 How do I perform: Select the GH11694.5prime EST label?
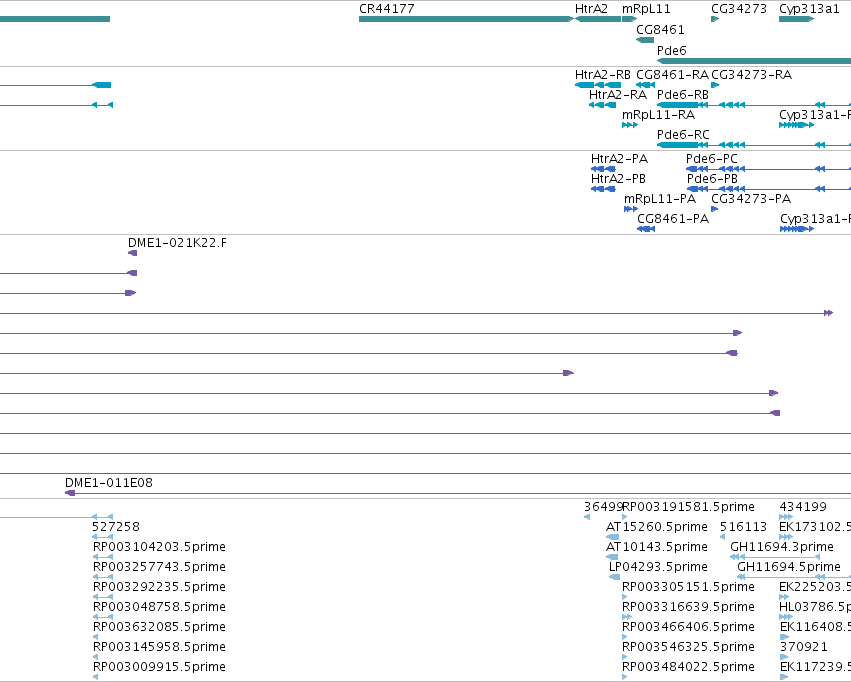(789, 566)
